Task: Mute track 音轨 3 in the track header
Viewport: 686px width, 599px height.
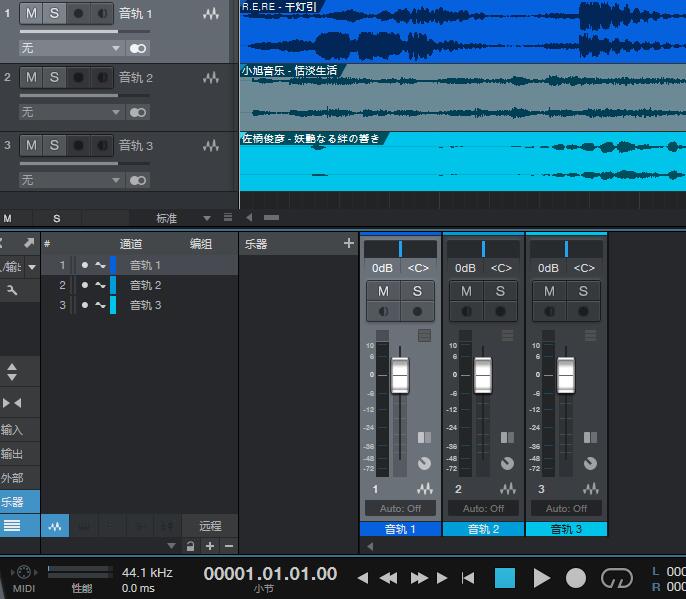Action: 31,145
